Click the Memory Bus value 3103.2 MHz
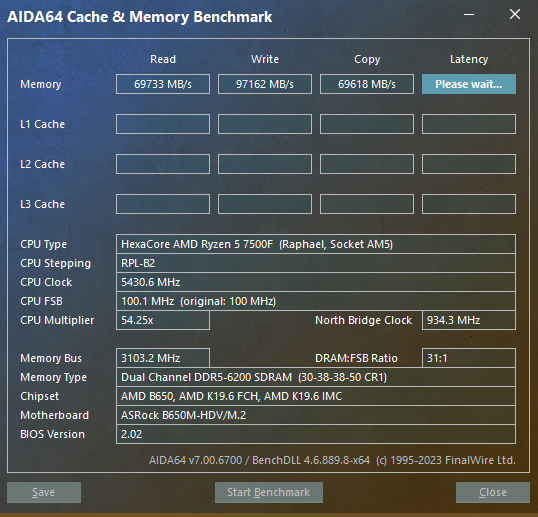538x517 pixels. (163, 358)
